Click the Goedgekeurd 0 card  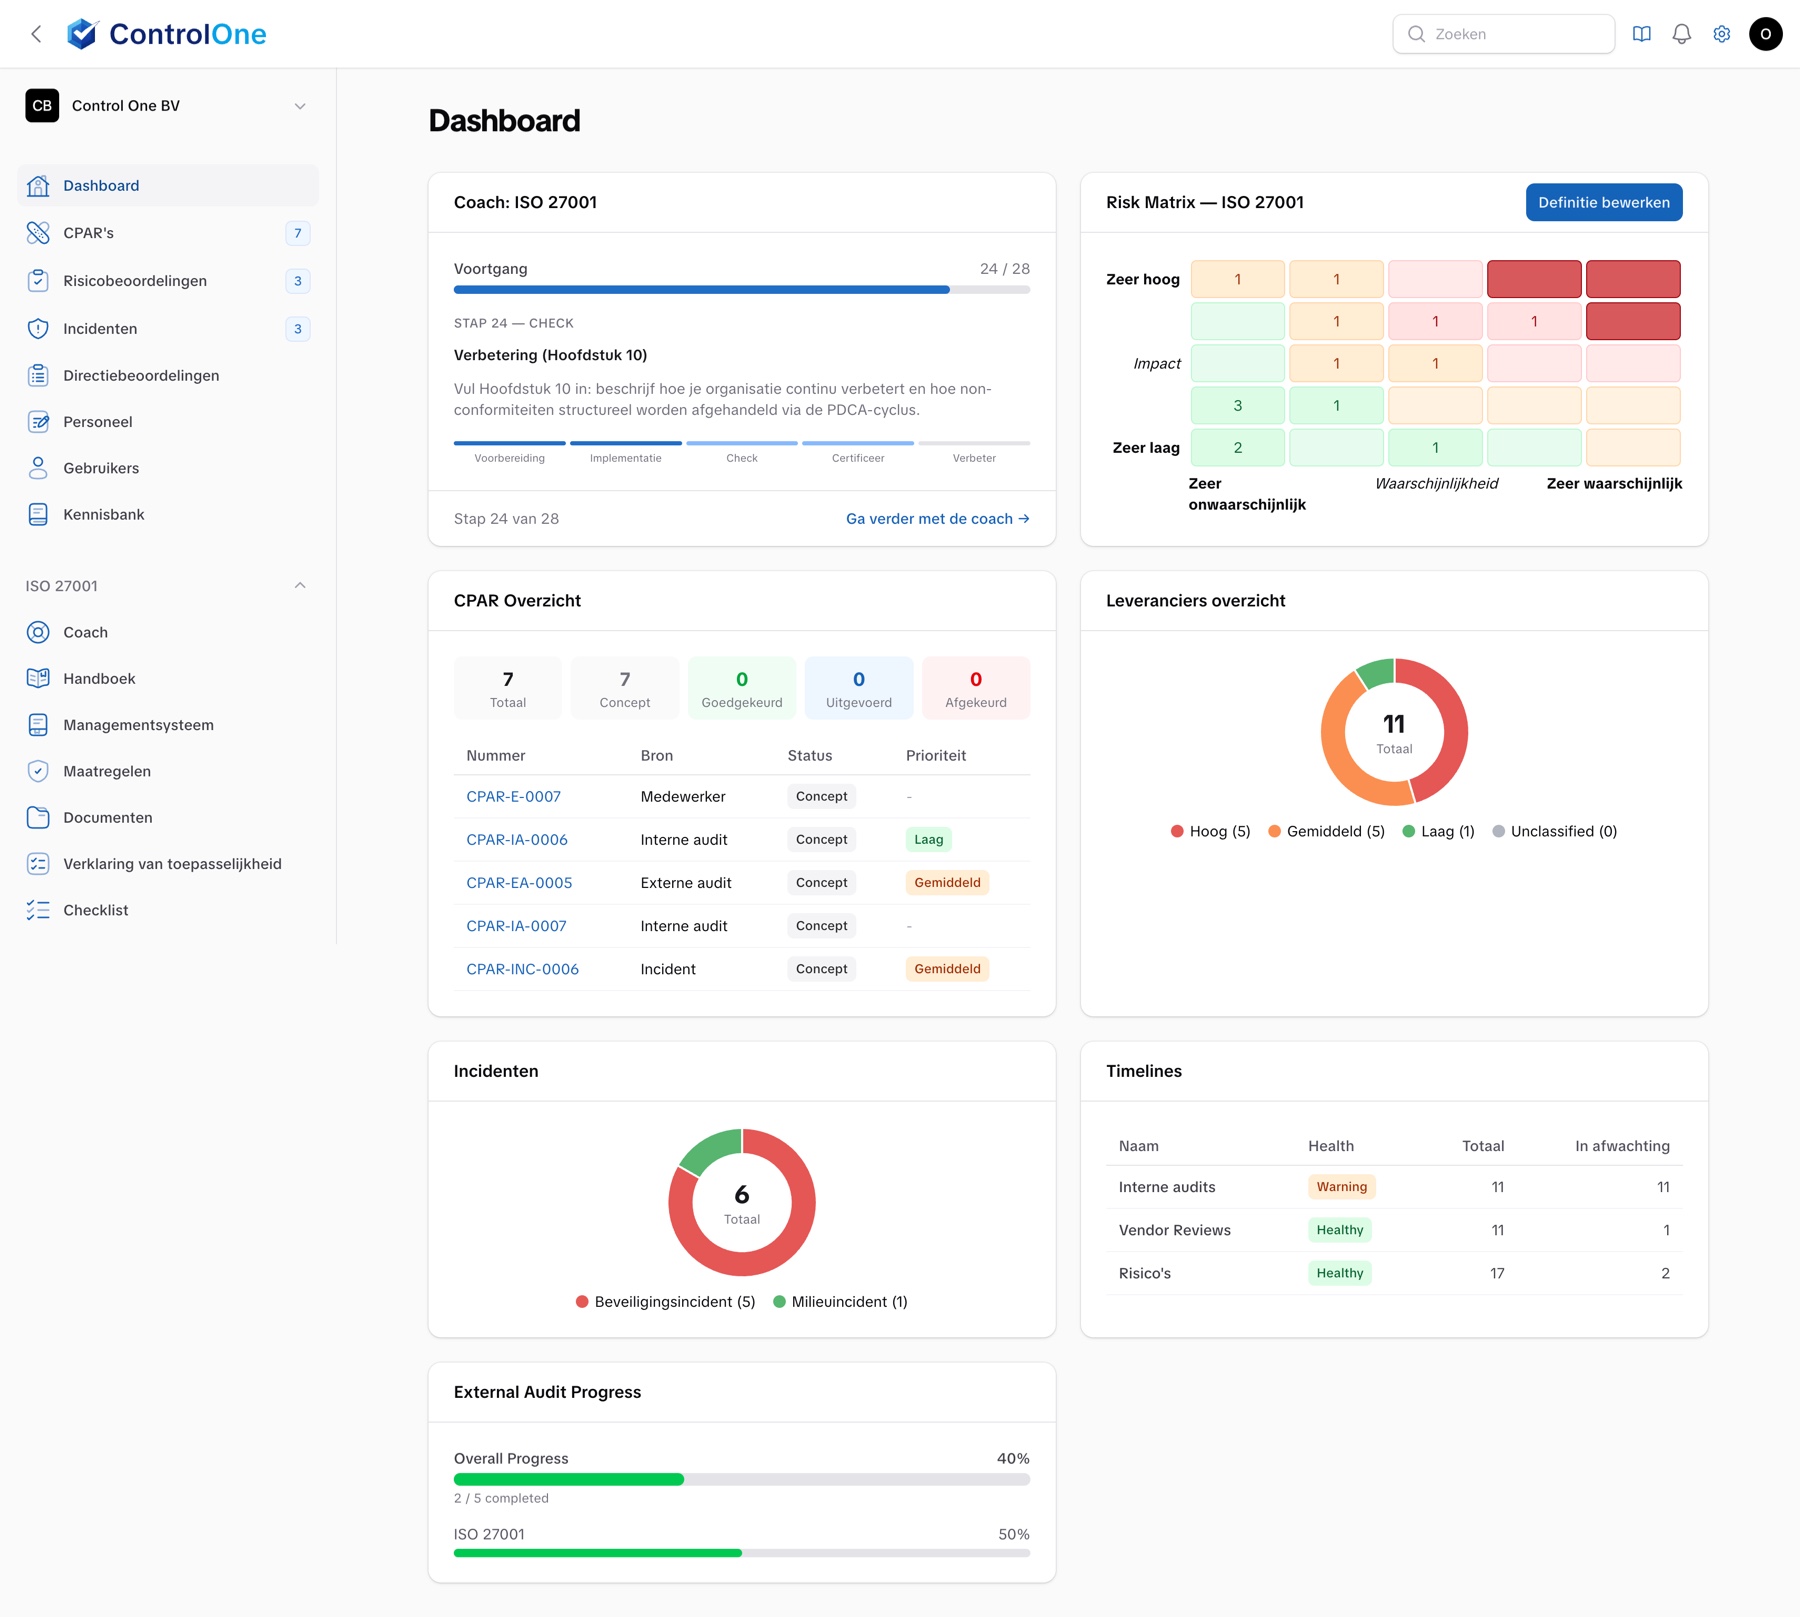click(x=742, y=688)
